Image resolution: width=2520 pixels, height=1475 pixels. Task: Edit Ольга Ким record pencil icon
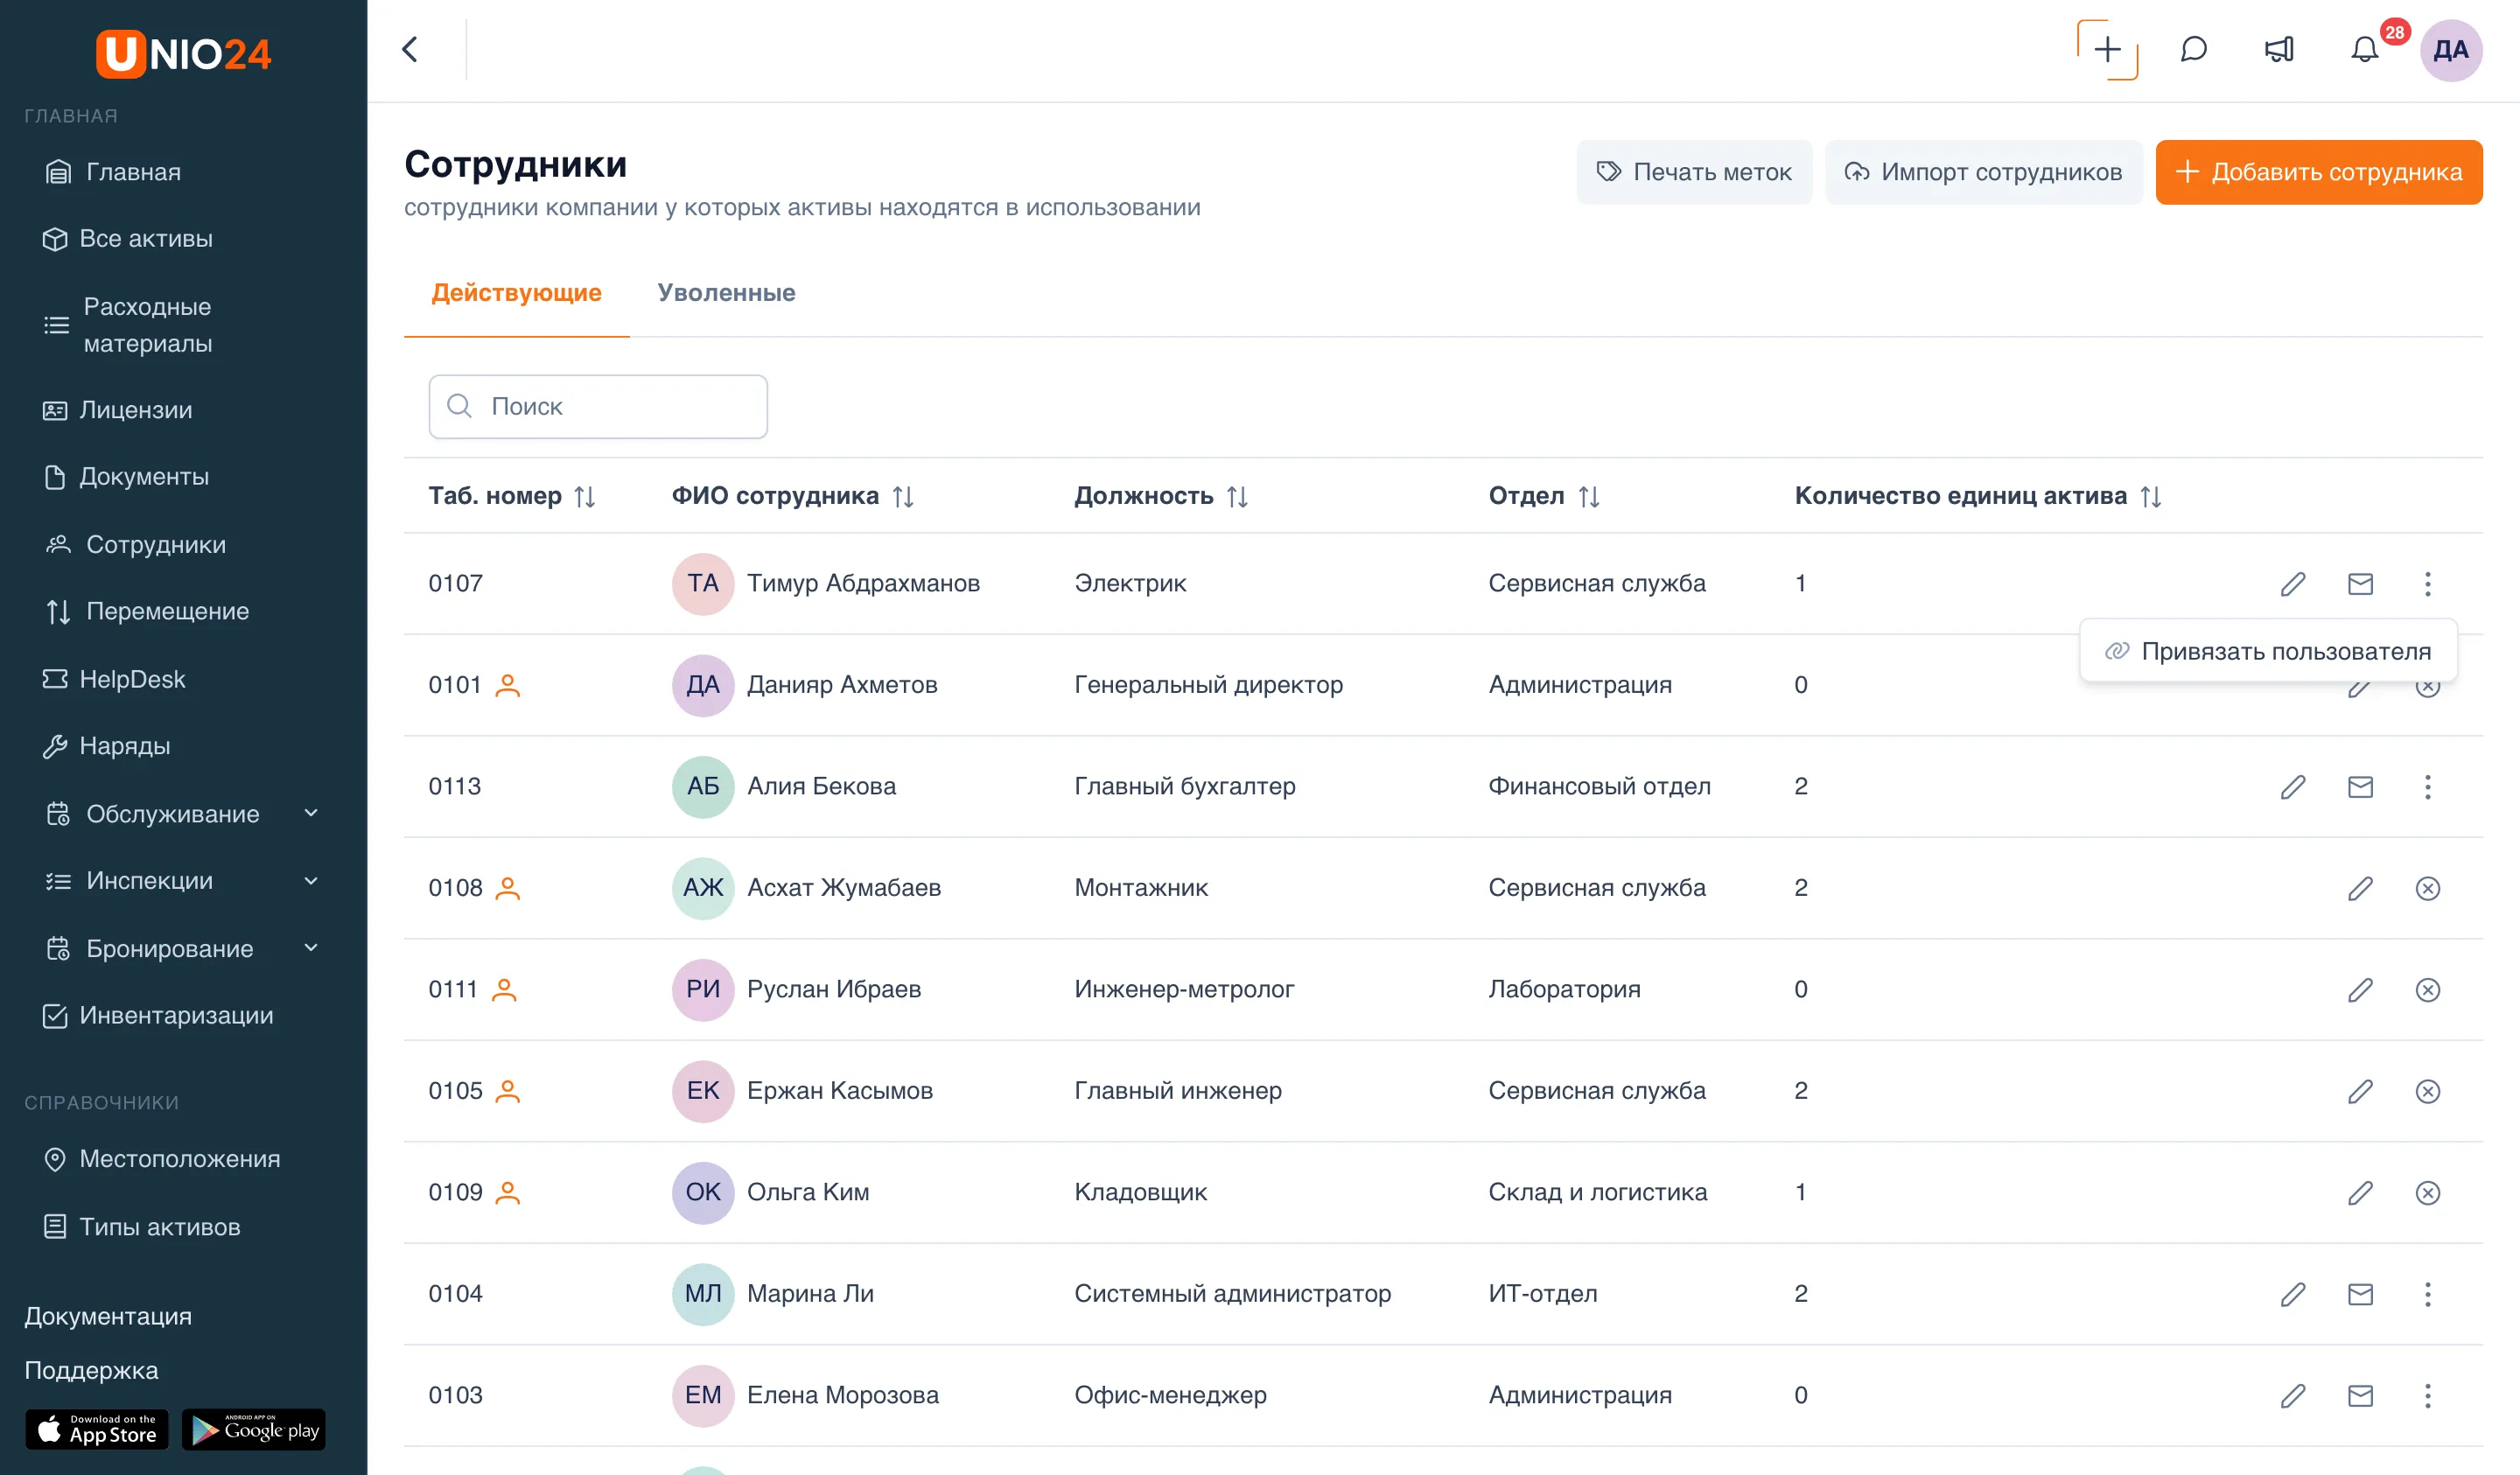[x=2360, y=1193]
